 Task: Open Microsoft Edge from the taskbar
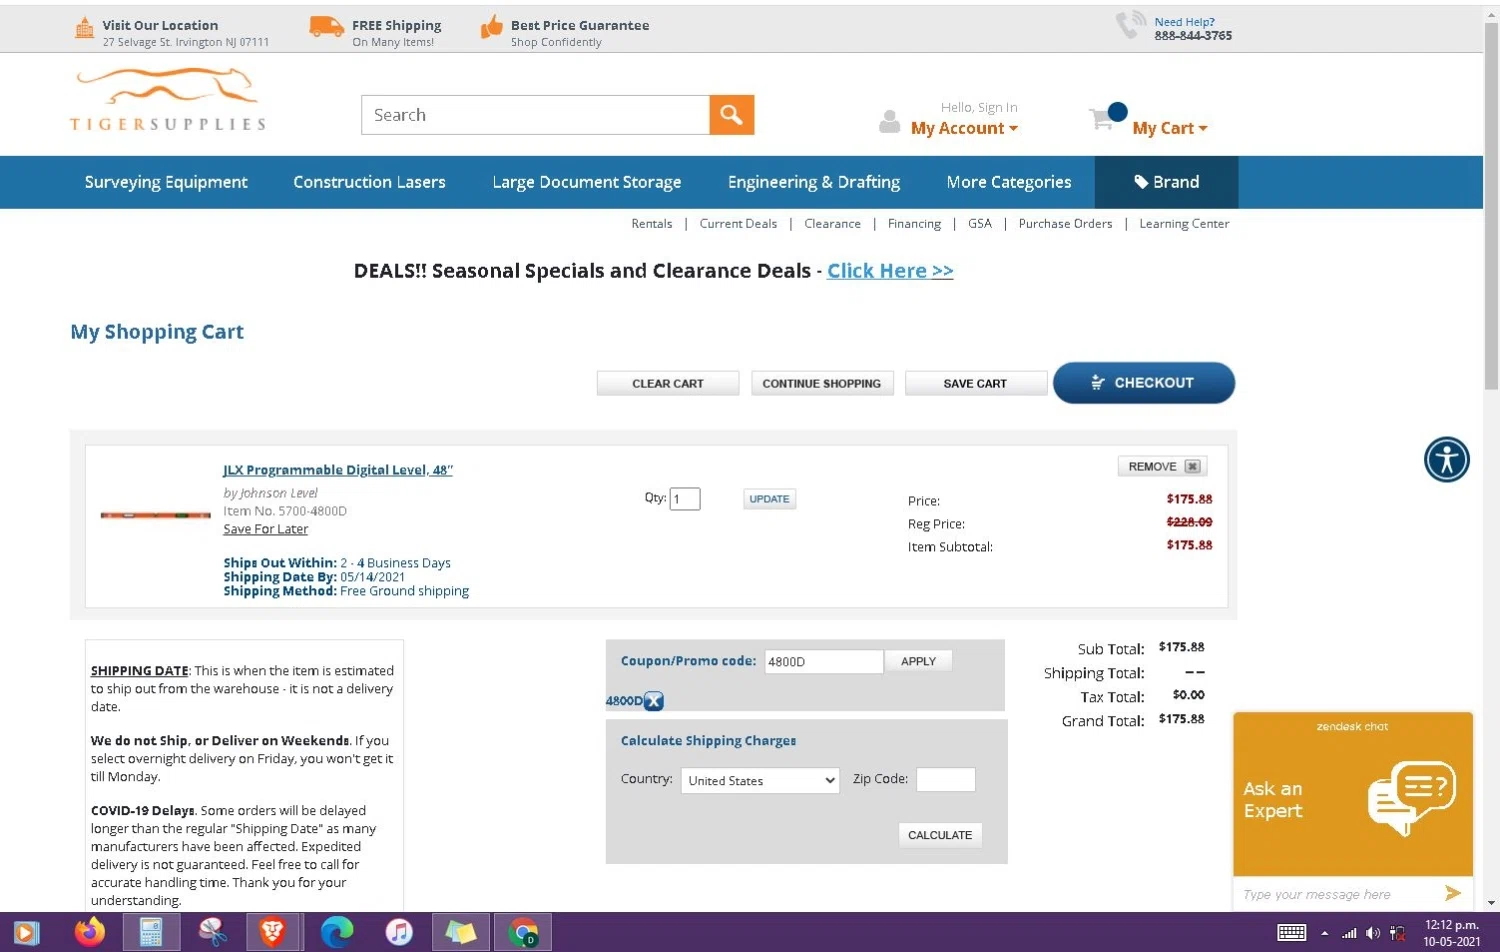337,932
